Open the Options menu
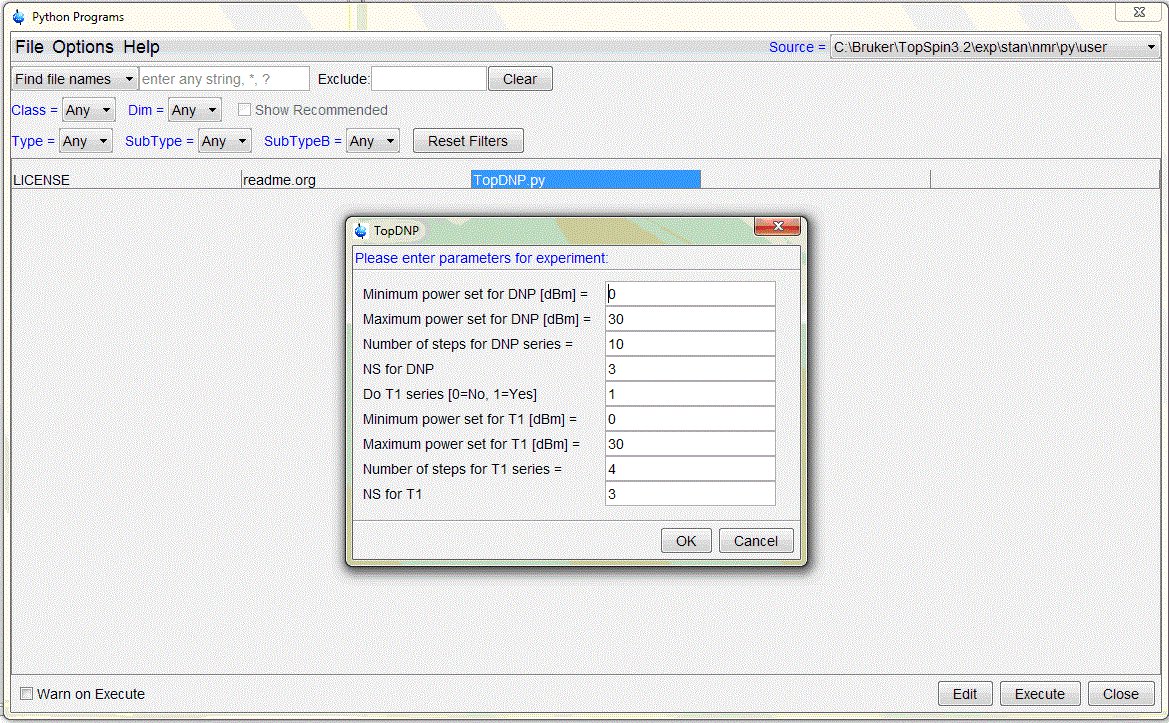The width and height of the screenshot is (1169, 723). coord(83,47)
